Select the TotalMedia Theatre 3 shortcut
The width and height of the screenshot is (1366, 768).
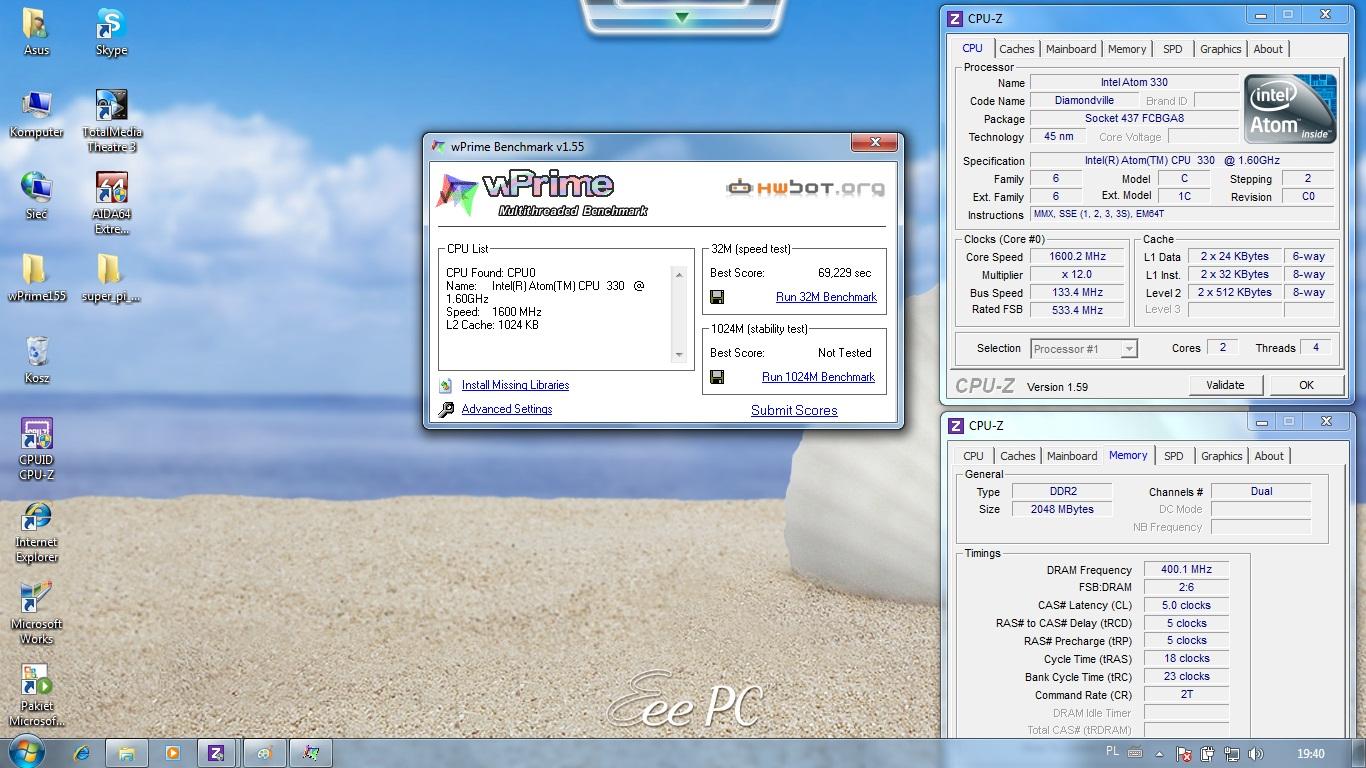point(111,121)
